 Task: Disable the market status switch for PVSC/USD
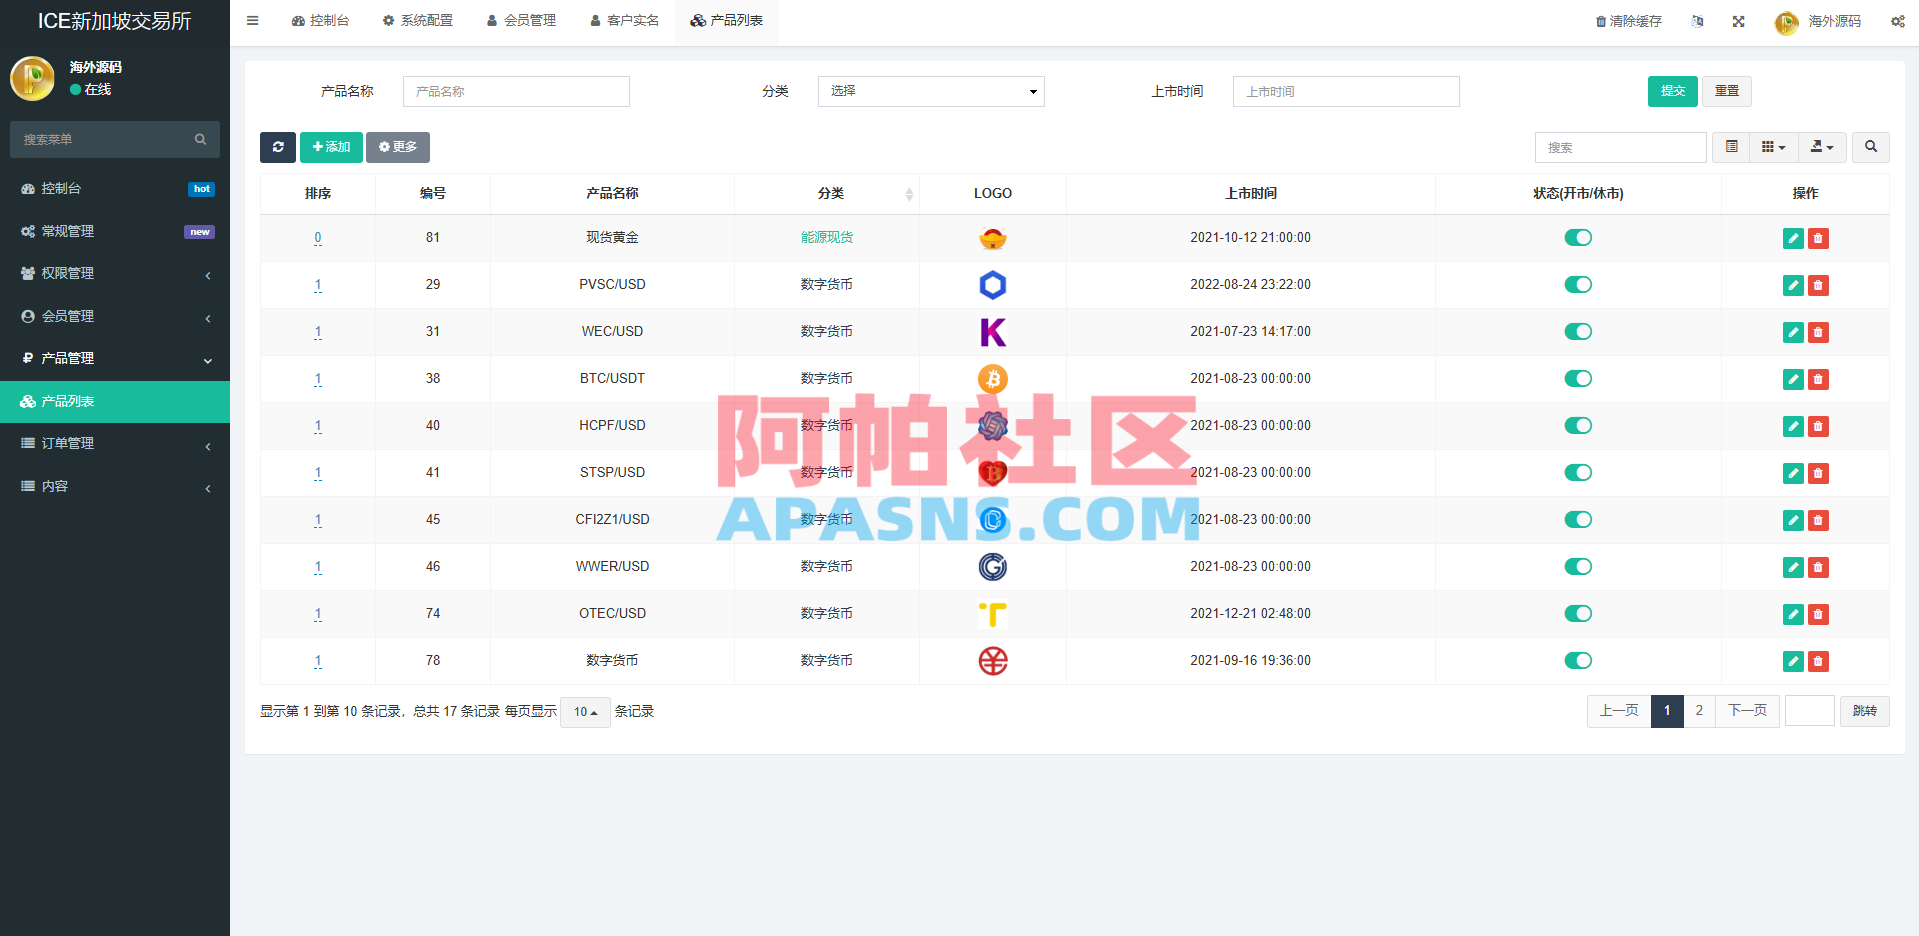pos(1578,284)
